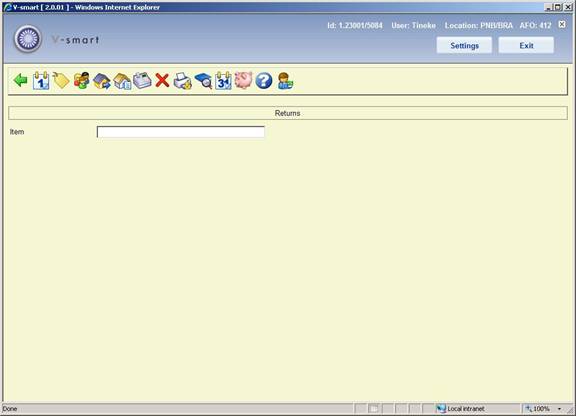
Task: Open the calendar icon showing 31
Action: click(x=223, y=80)
